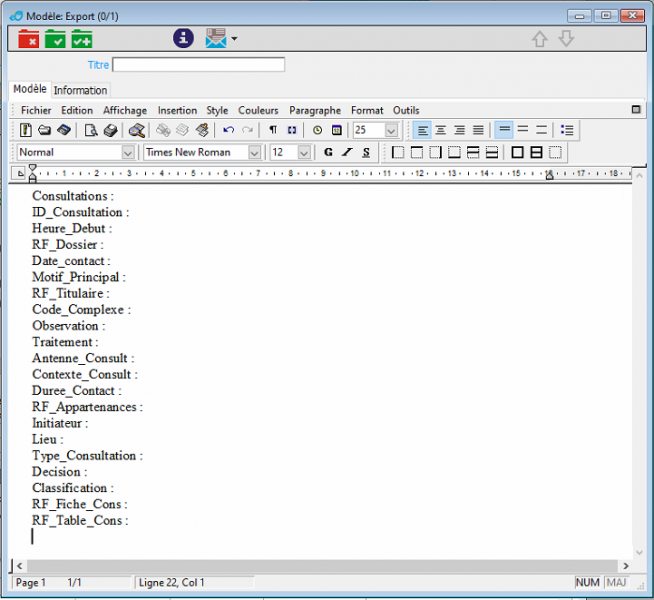Screen dimensions: 654x600
Task: Click the open file folder icon
Action: click(x=45, y=130)
